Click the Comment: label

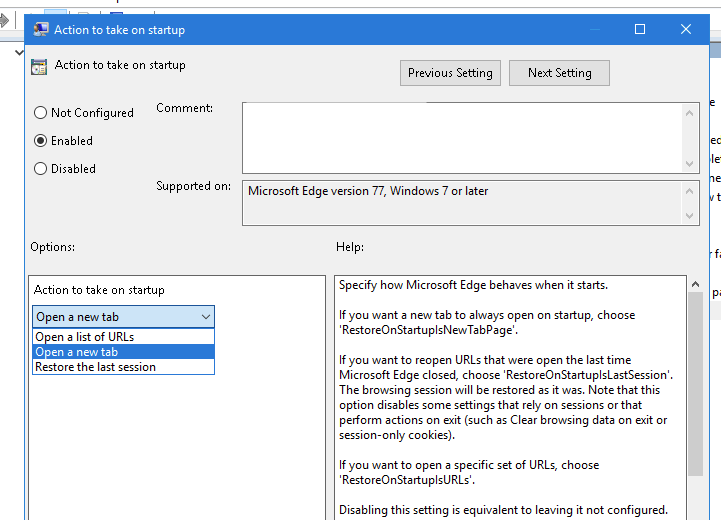click(184, 108)
